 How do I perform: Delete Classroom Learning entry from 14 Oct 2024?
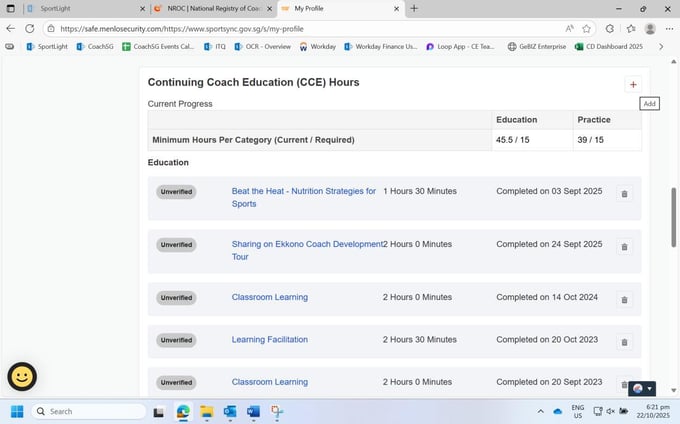624,299
